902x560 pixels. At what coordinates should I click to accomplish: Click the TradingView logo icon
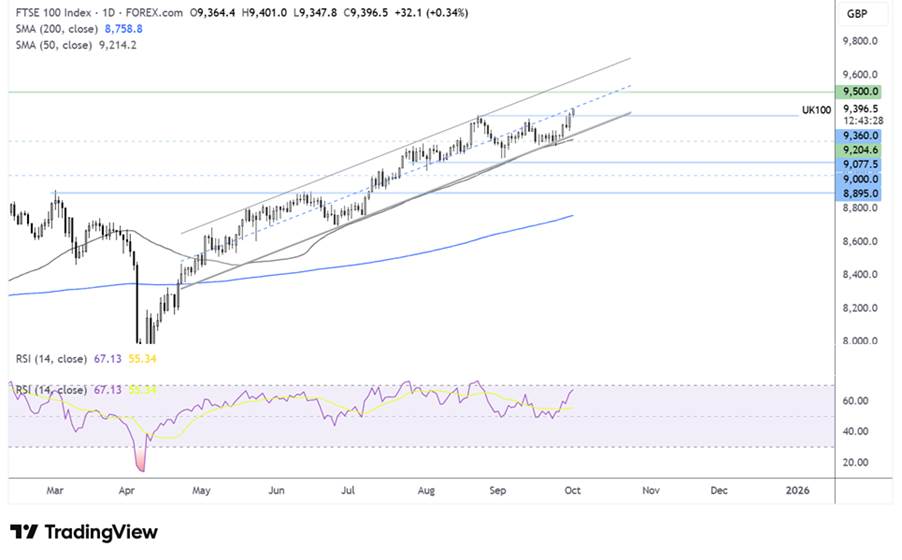pos(24,532)
